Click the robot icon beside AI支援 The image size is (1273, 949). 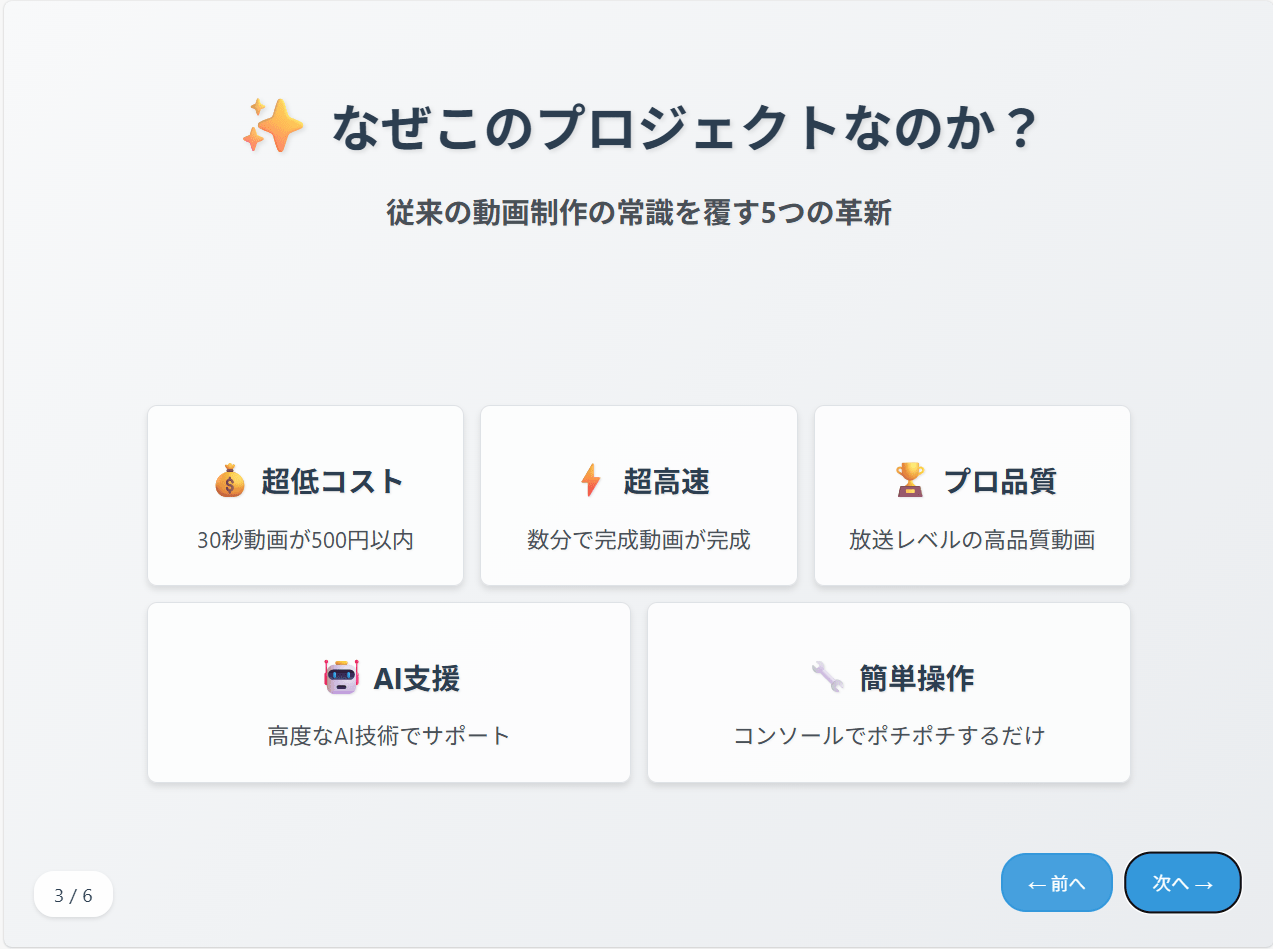click(x=341, y=677)
